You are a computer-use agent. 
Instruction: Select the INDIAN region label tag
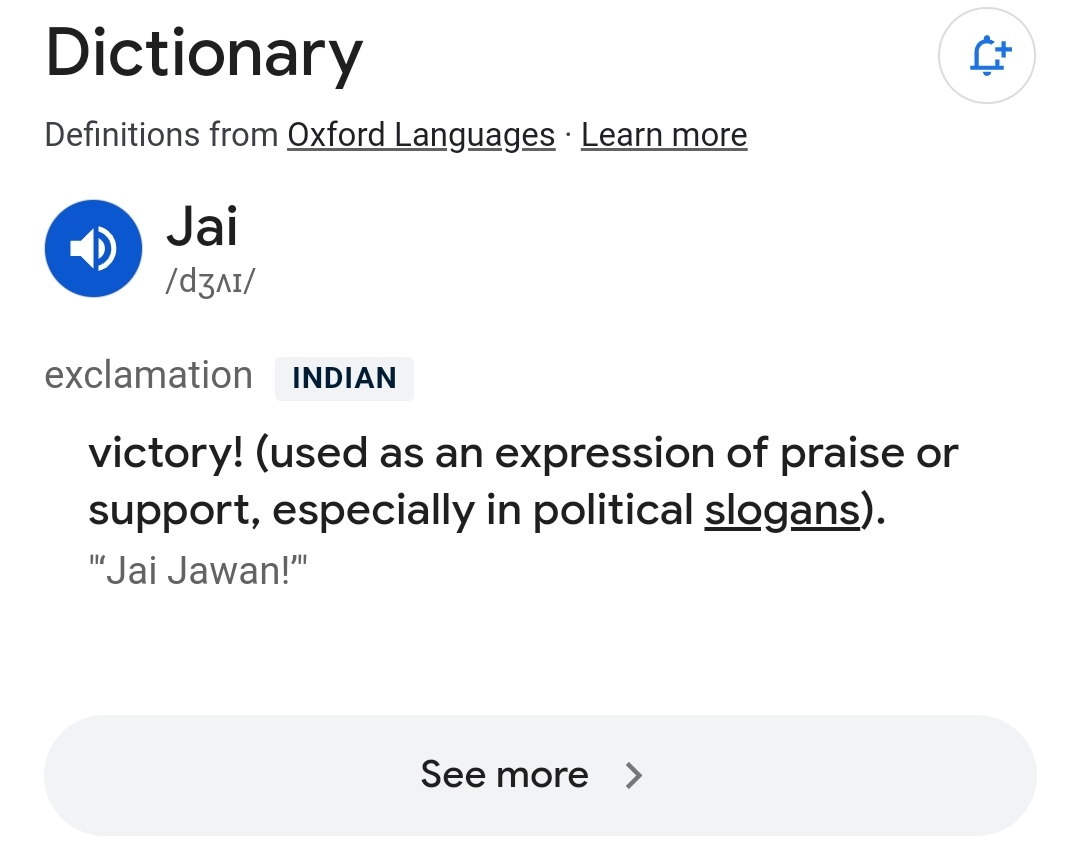click(x=344, y=378)
